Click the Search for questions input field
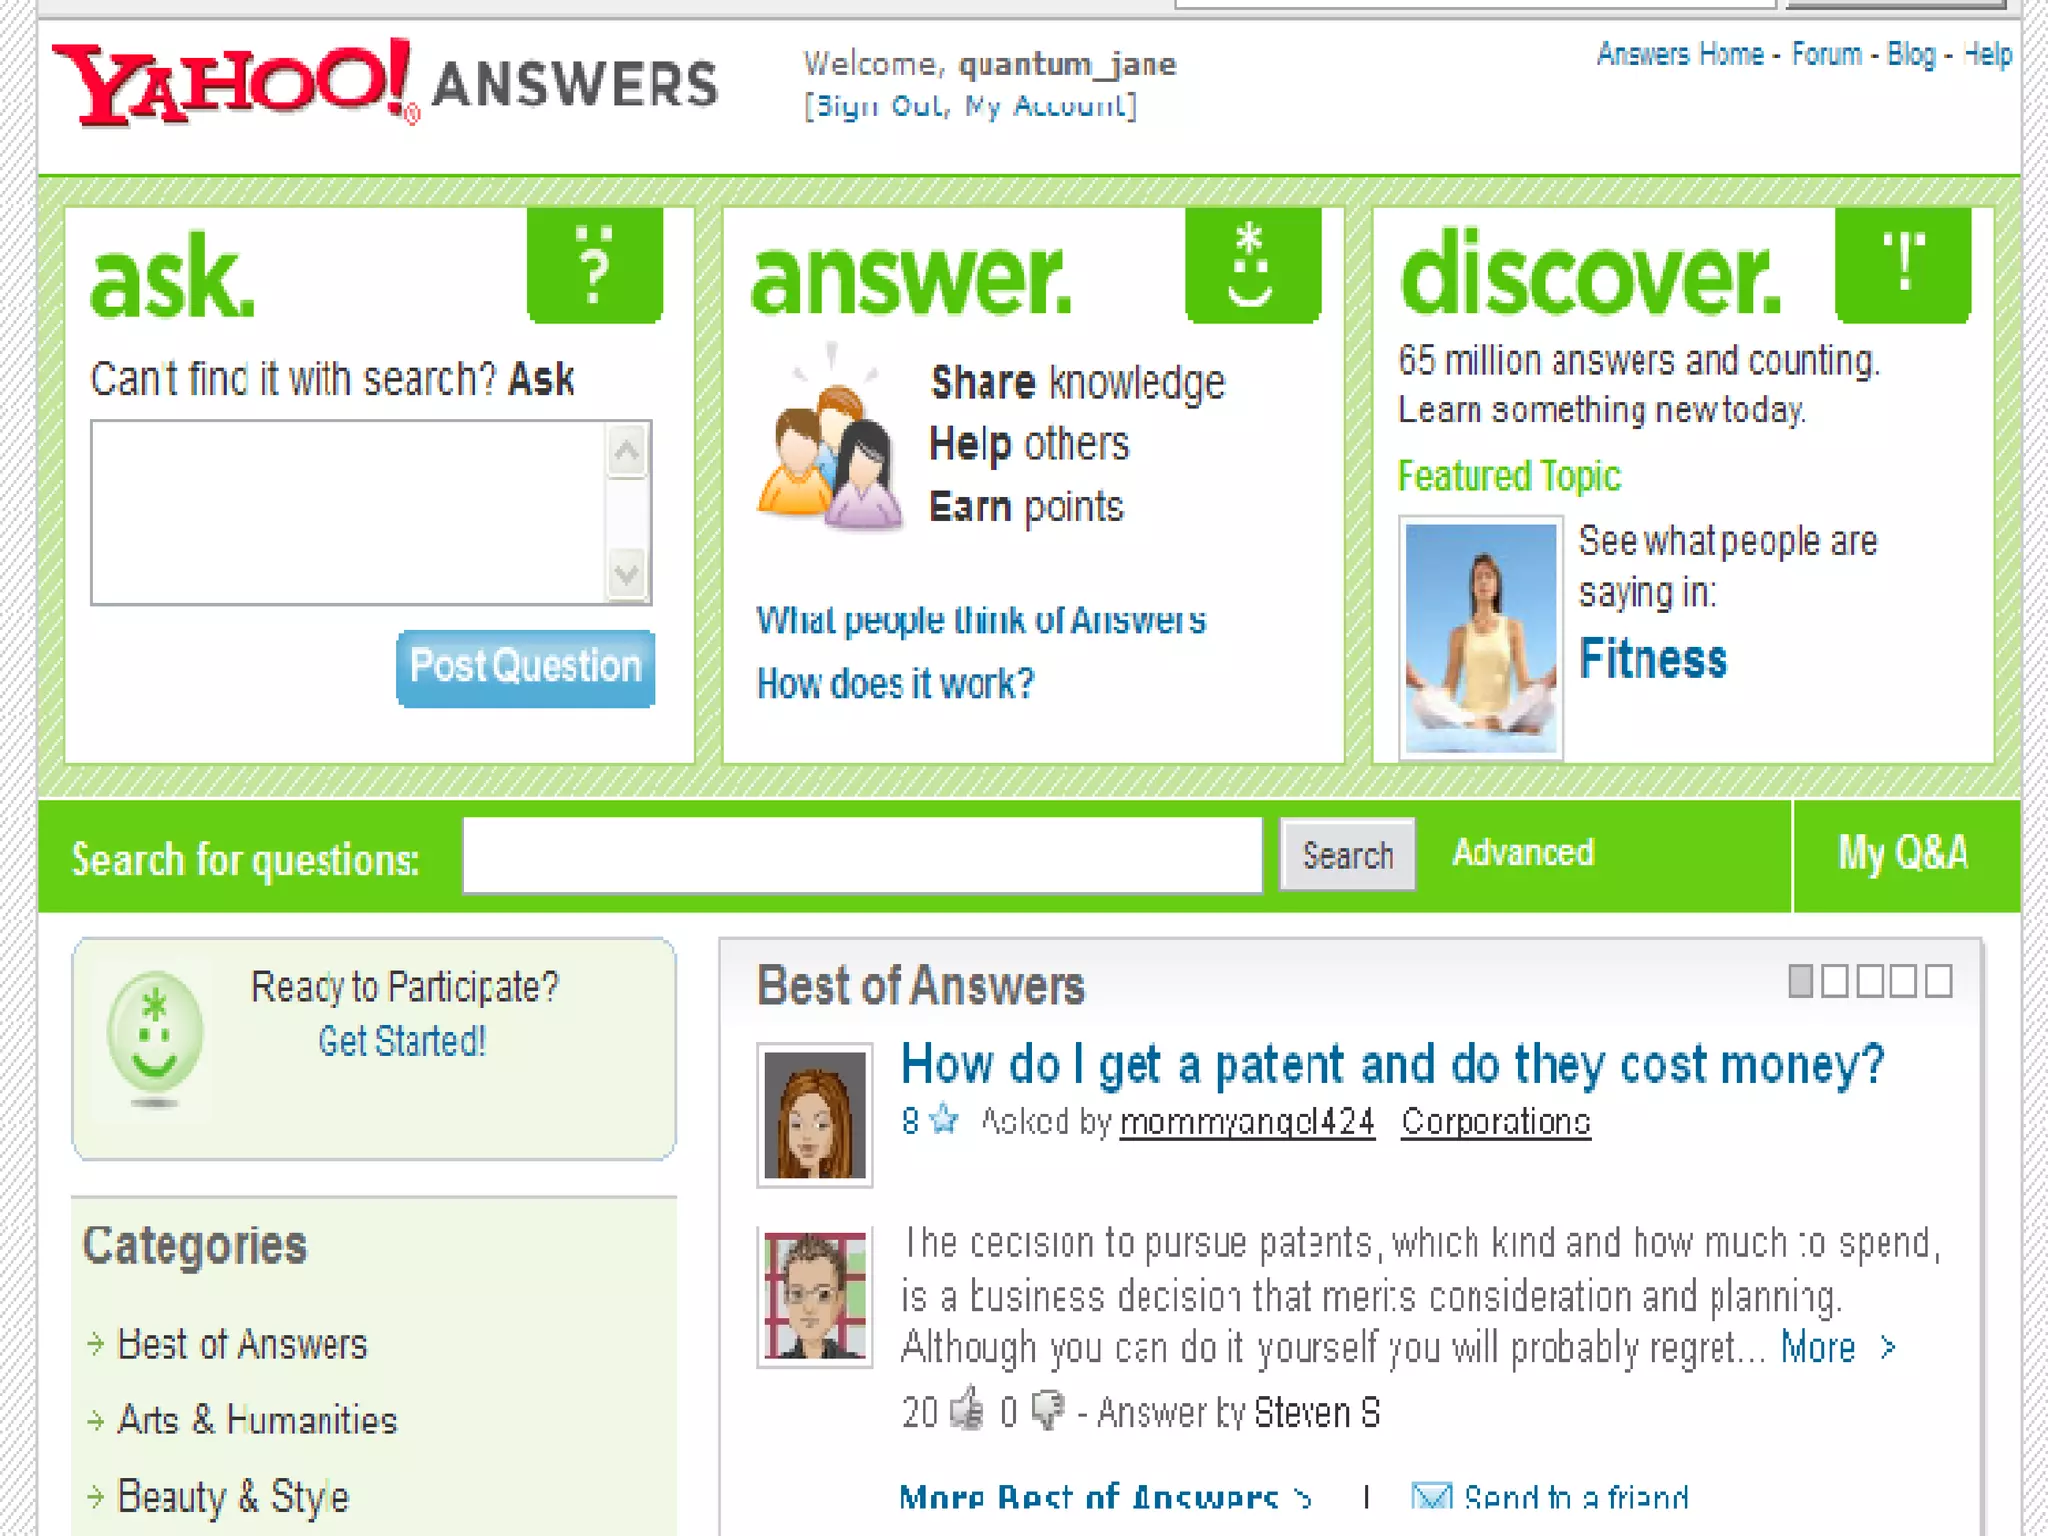Screen dimensions: 2048x1536 [x=862, y=855]
